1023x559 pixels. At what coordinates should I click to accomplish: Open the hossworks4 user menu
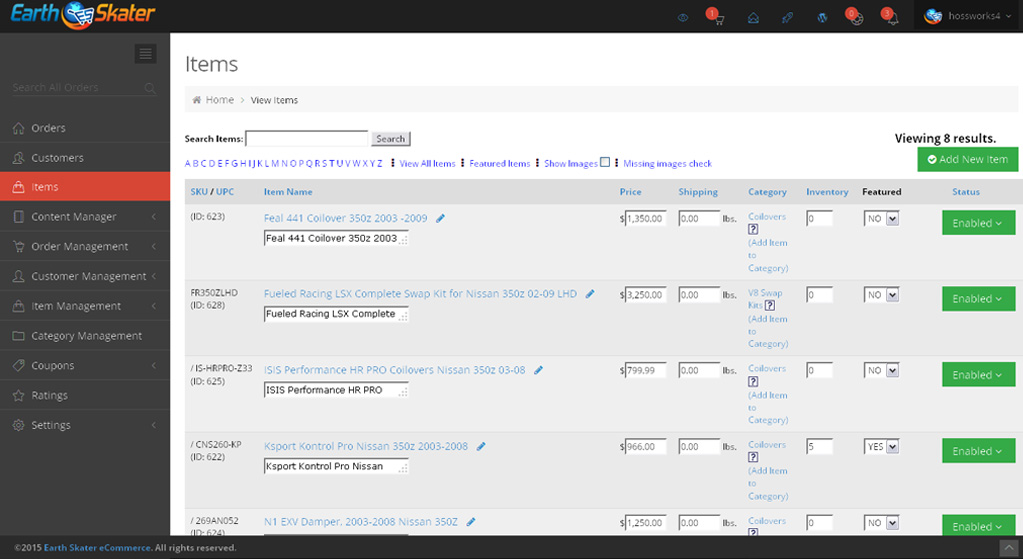tap(968, 16)
